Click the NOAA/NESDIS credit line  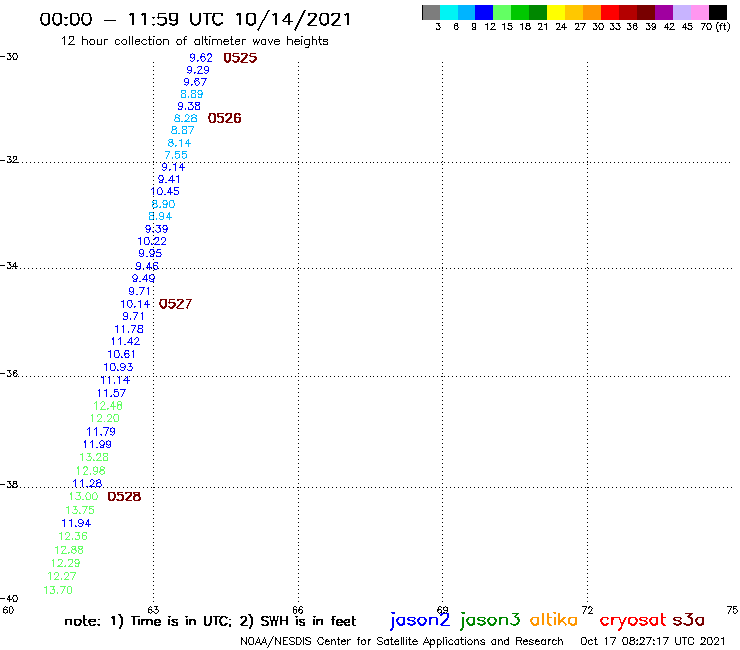pyautogui.click(x=402, y=642)
